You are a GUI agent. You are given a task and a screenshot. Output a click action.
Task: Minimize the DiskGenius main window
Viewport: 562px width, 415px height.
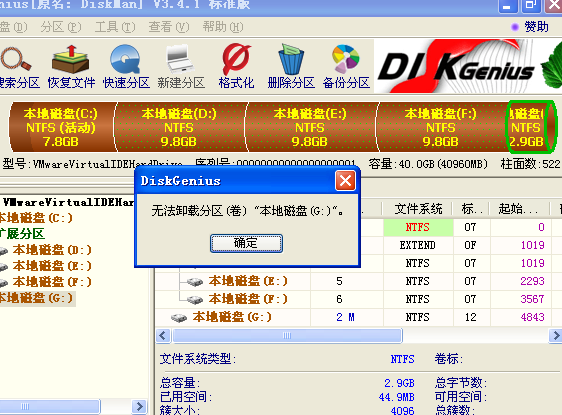pyautogui.click(x=507, y=6)
